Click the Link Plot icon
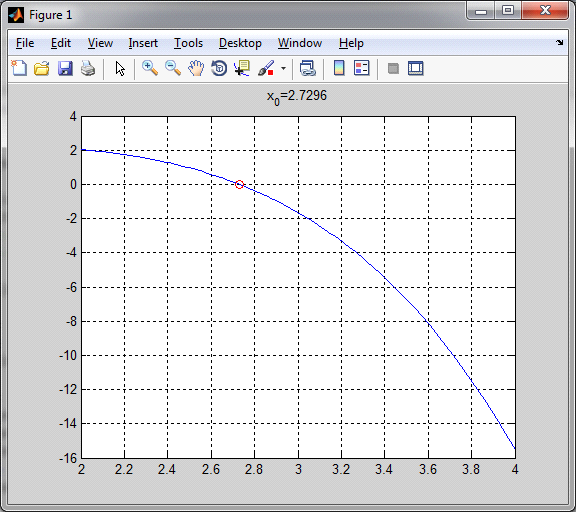This screenshot has height=512, width=576. click(x=307, y=68)
